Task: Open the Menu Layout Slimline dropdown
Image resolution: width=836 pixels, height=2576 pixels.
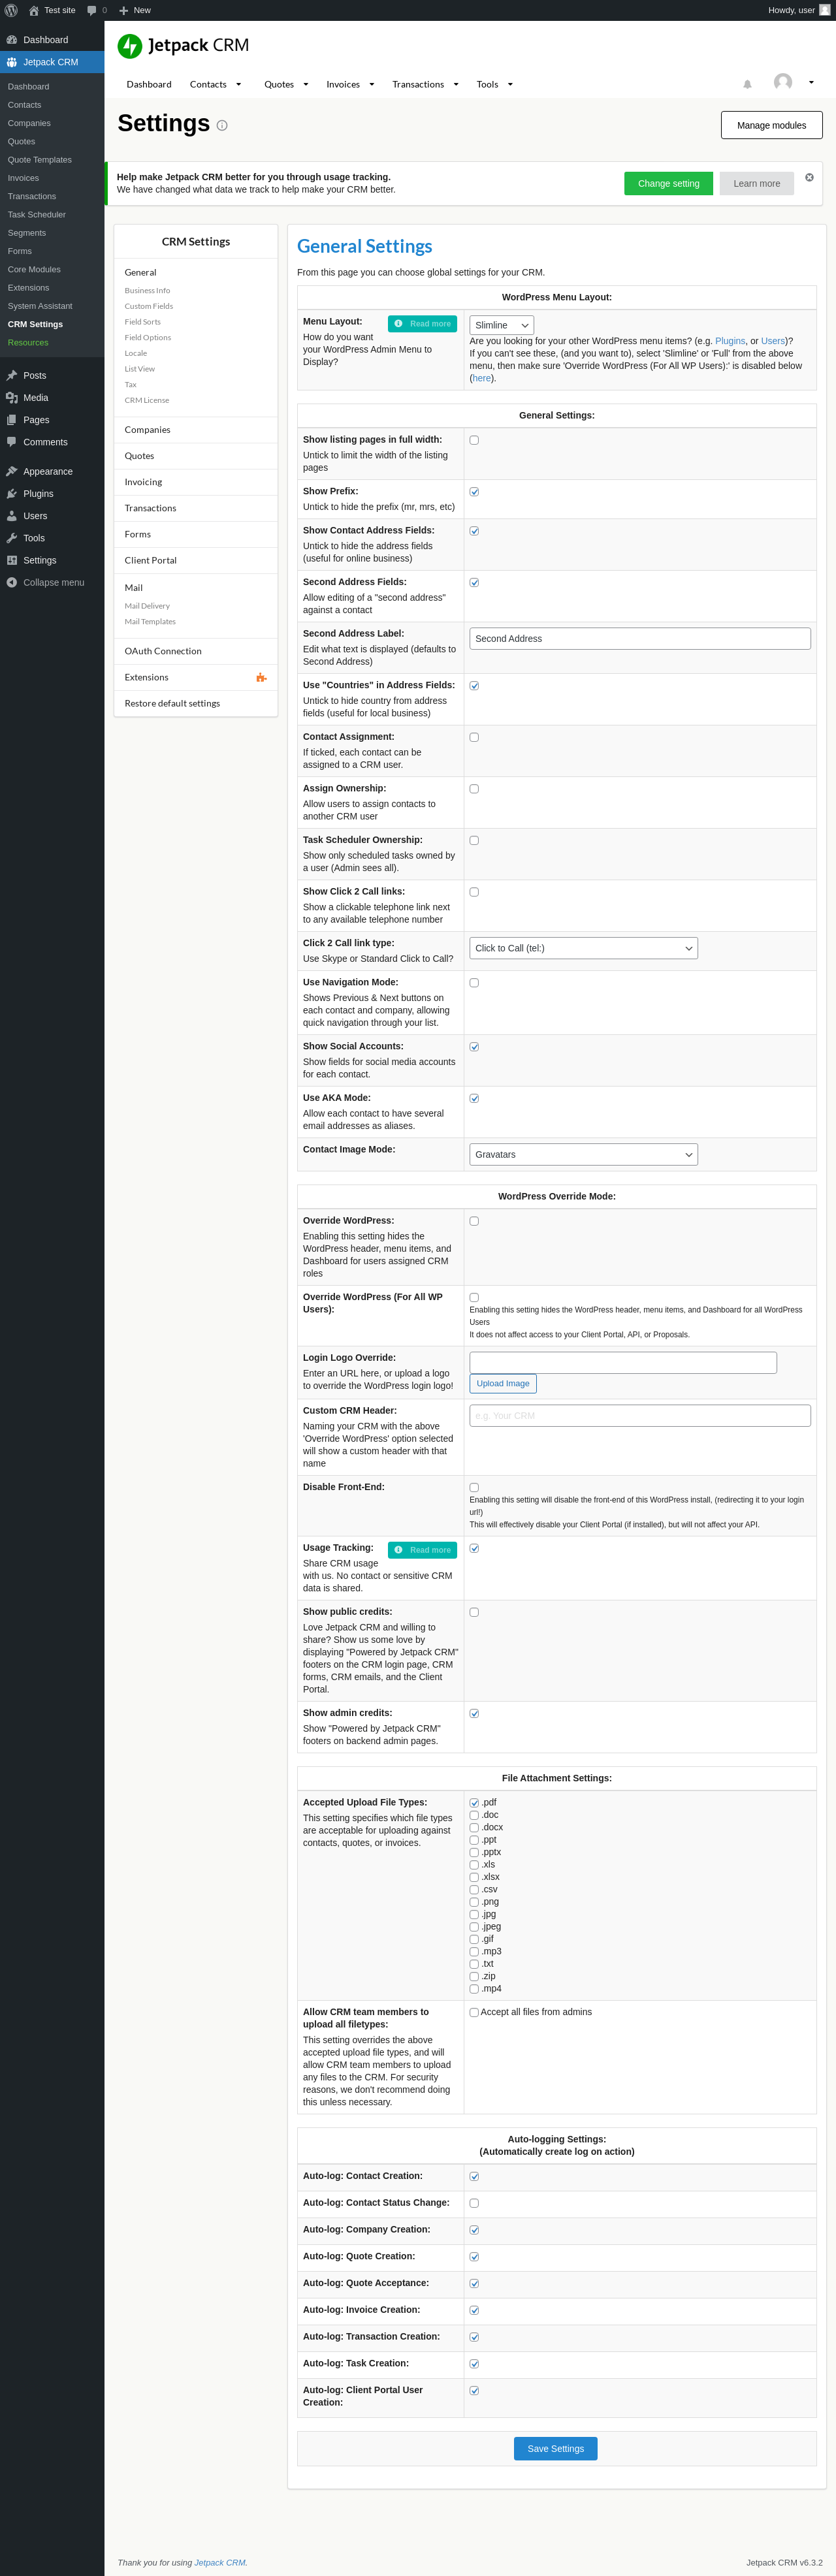Action: point(501,325)
